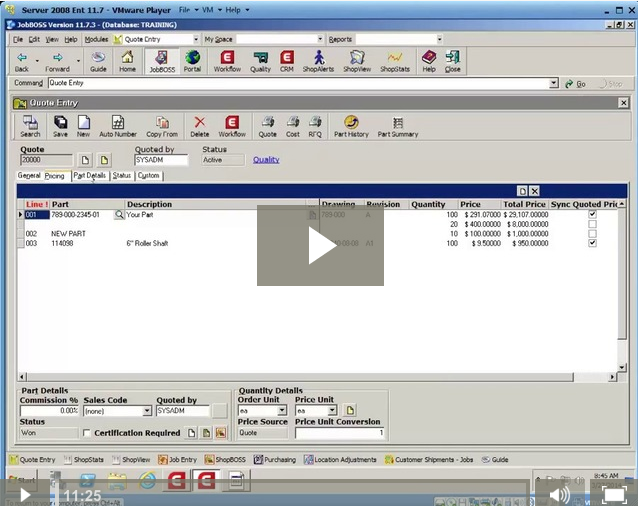Click the Auto Number icon
This screenshot has height=506, width=638.
coord(118,126)
